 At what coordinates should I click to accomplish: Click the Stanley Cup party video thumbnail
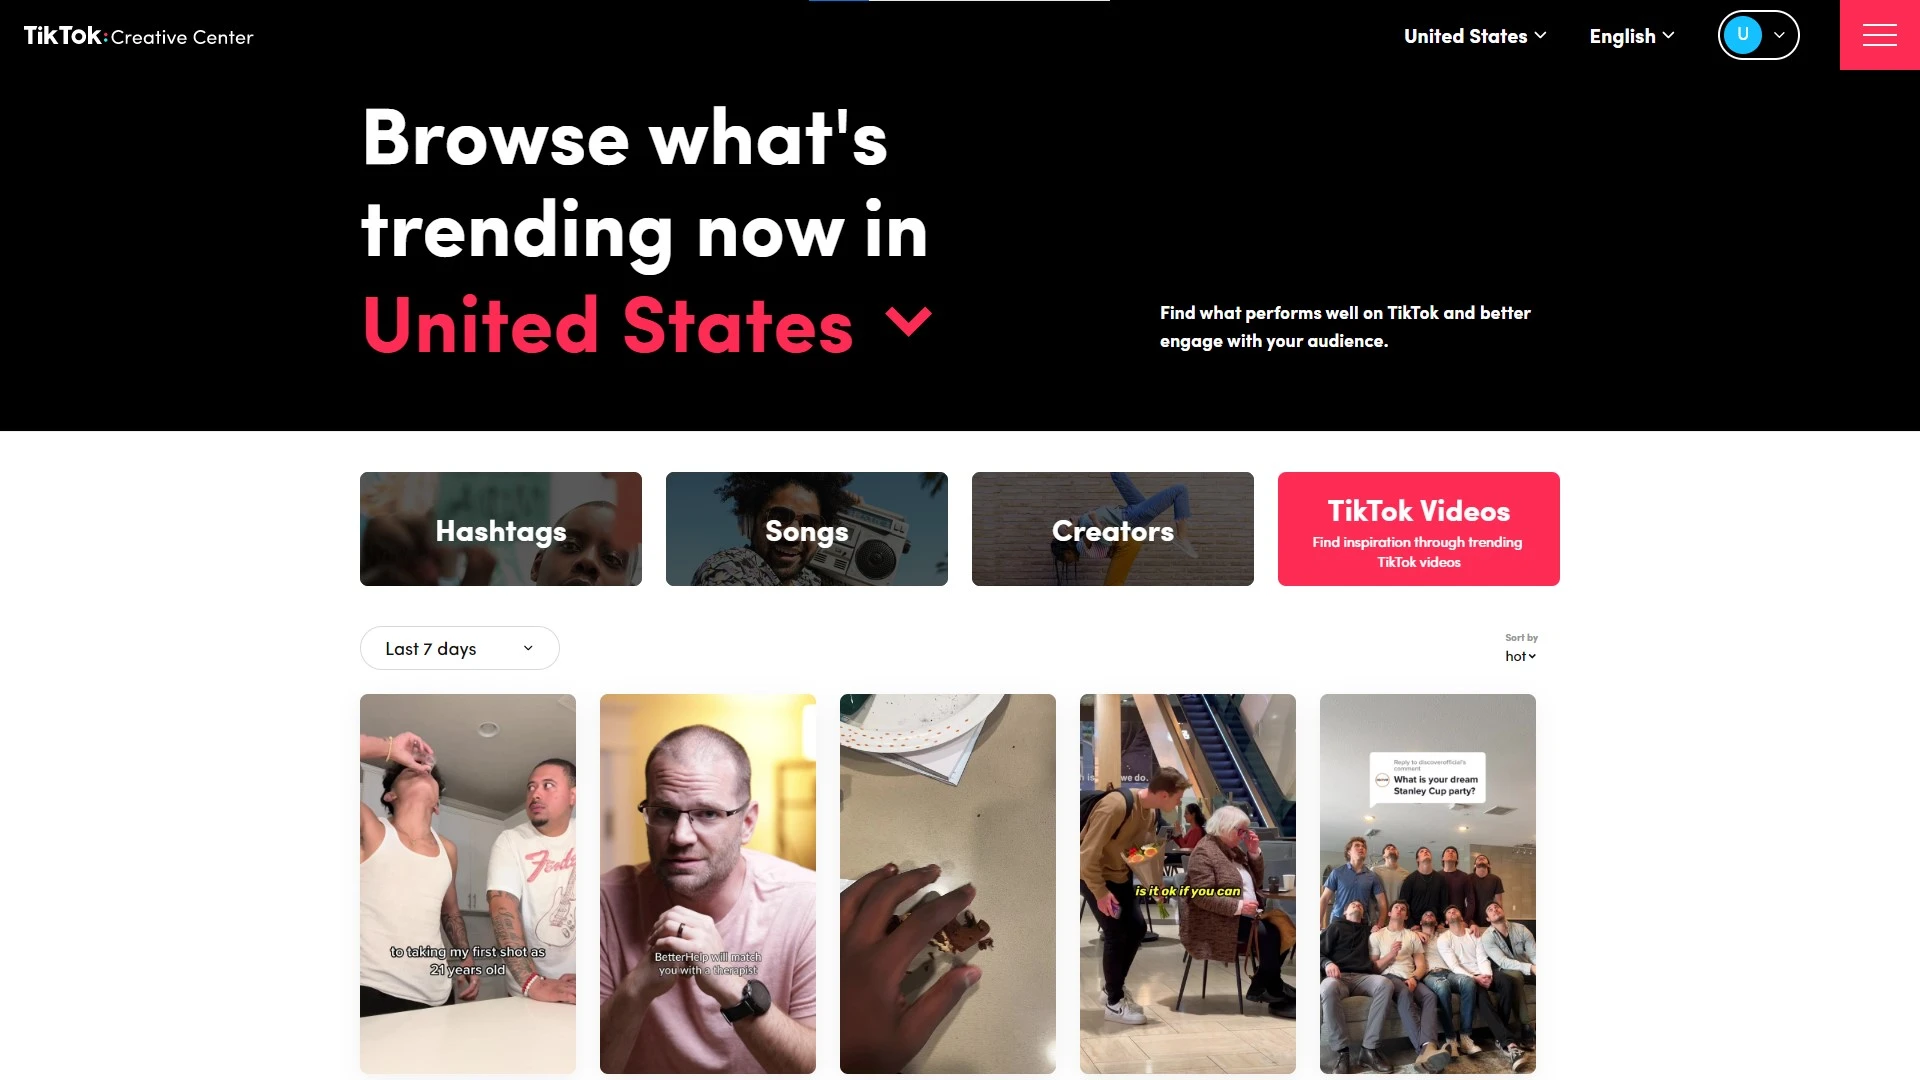1427,884
